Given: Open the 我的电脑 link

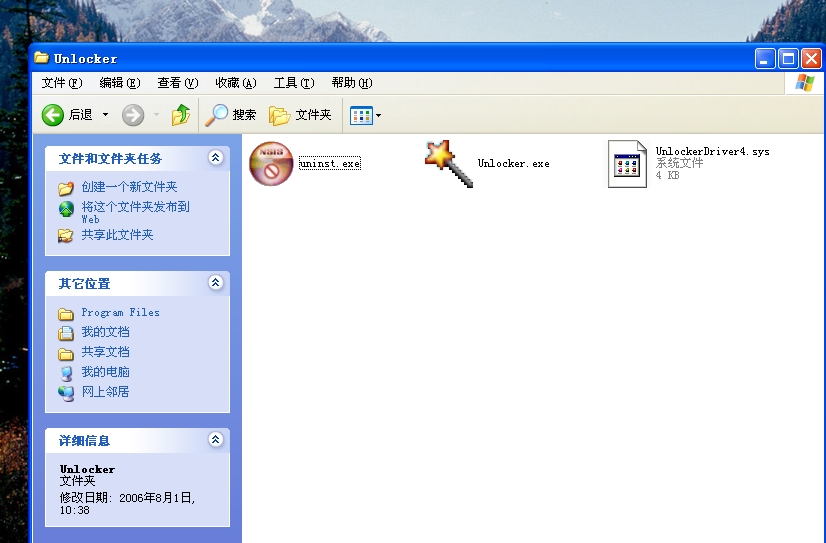Looking at the screenshot, I should (105, 372).
